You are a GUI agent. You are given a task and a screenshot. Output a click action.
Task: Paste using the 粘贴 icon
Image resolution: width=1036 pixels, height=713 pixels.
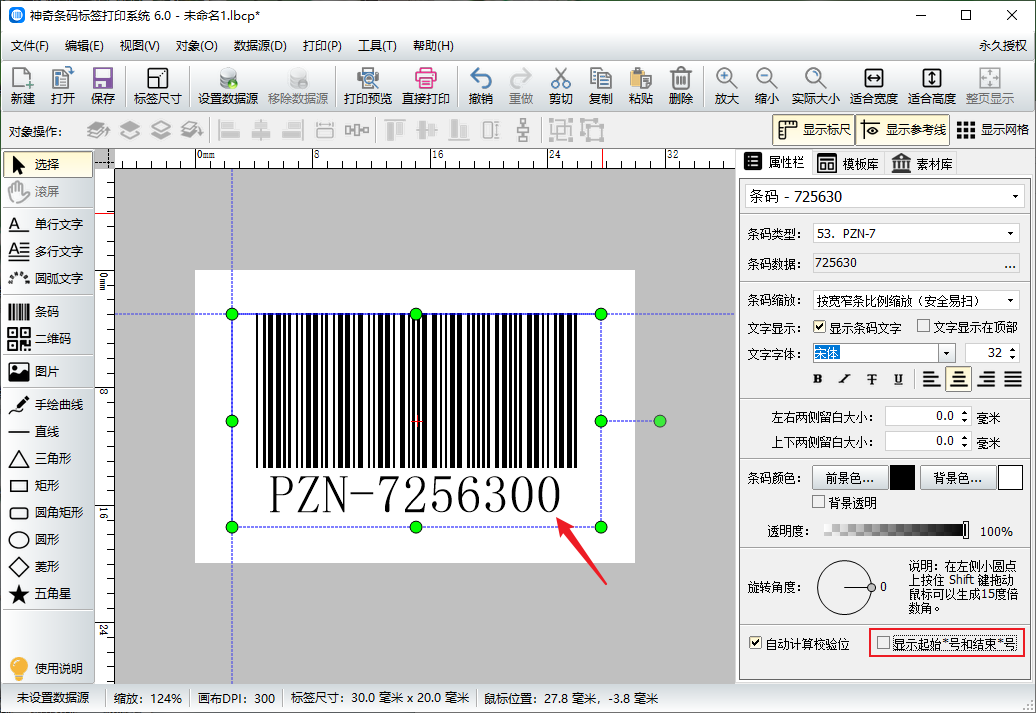640,86
